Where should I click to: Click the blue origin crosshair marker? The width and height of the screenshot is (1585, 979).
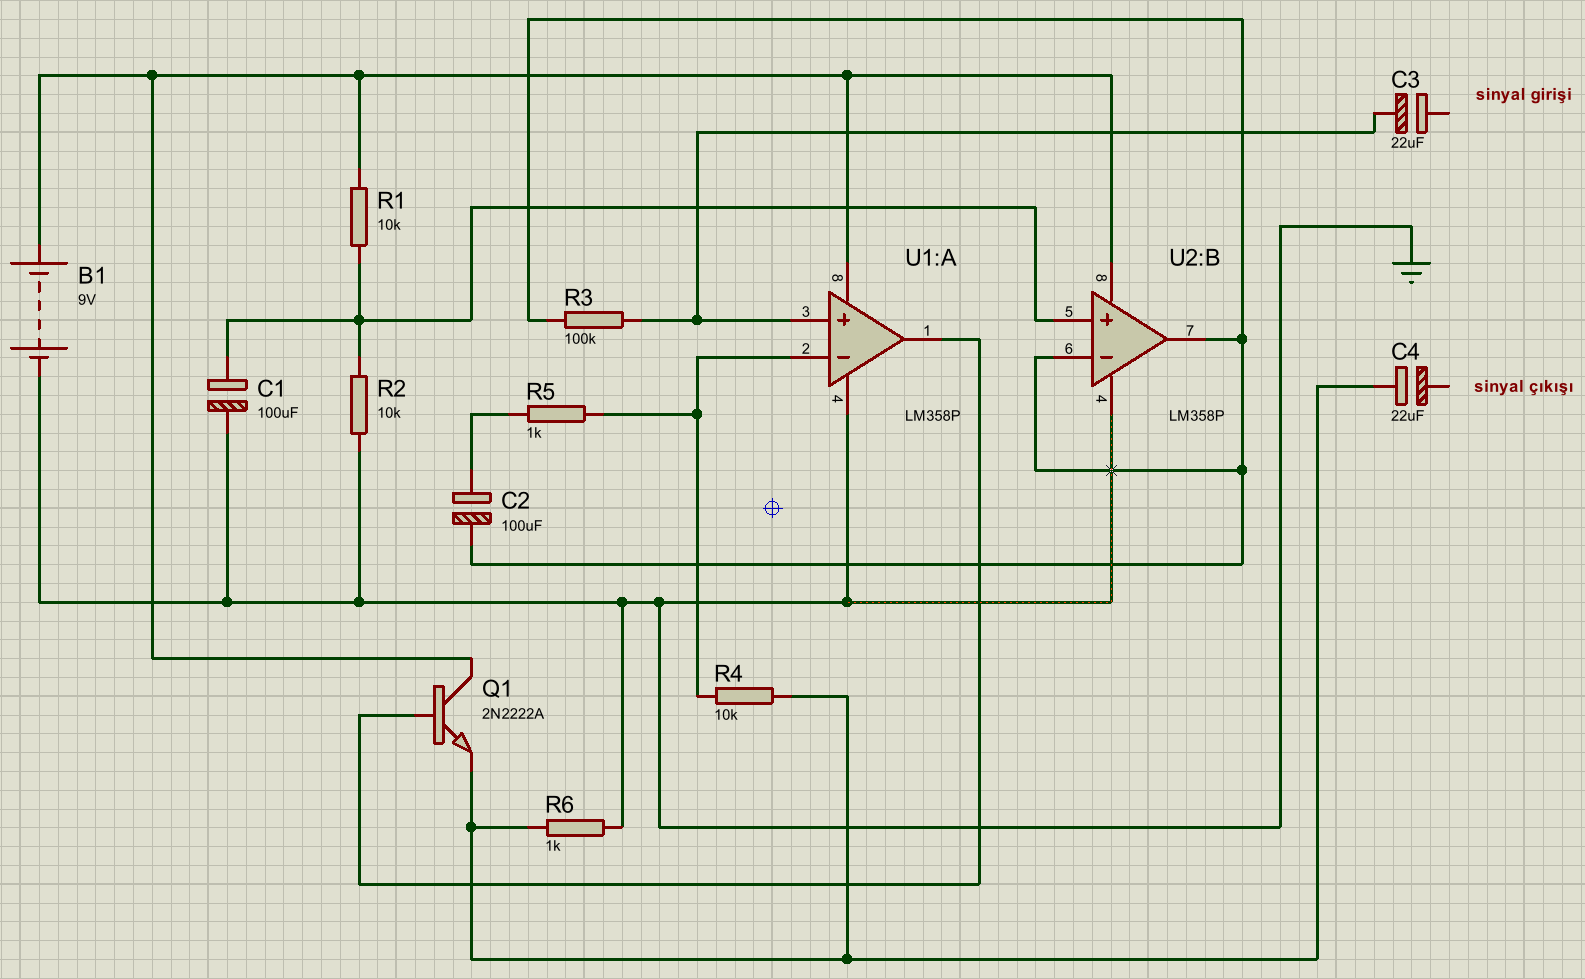click(772, 508)
